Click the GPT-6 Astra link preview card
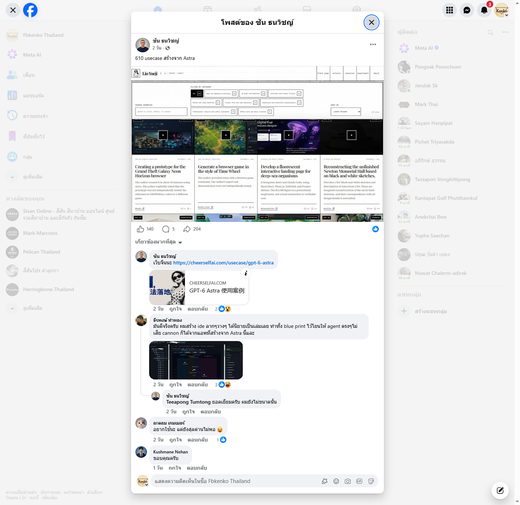Screen dimensions: 520x505 point(199,287)
